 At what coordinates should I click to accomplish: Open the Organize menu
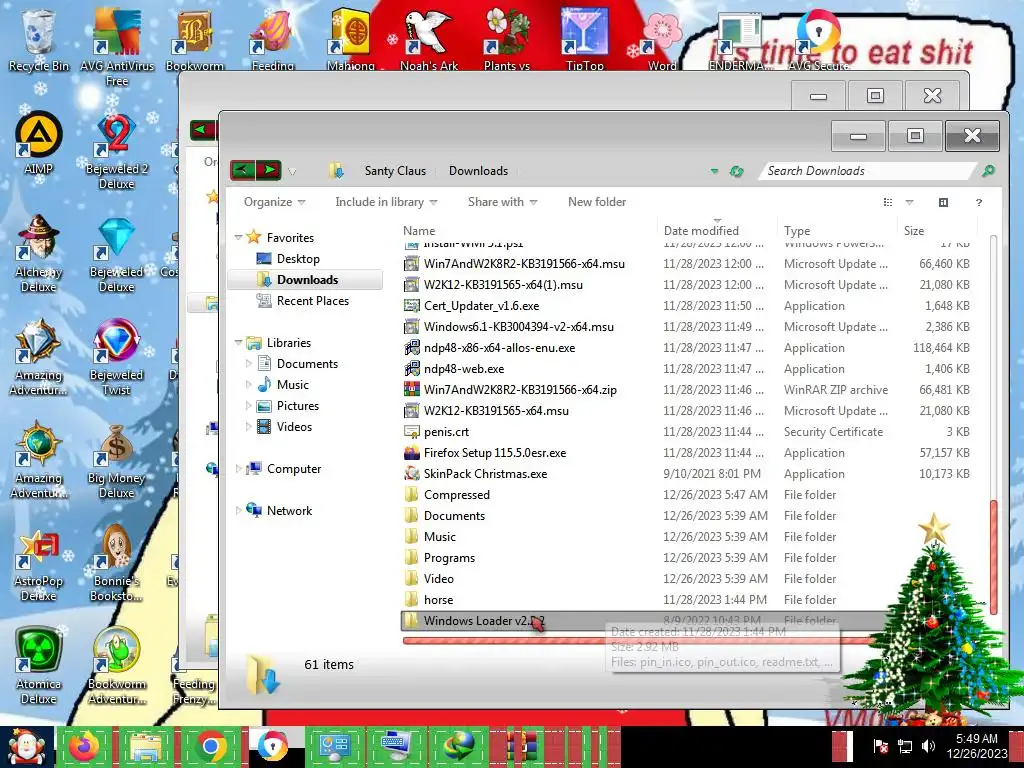pos(274,202)
